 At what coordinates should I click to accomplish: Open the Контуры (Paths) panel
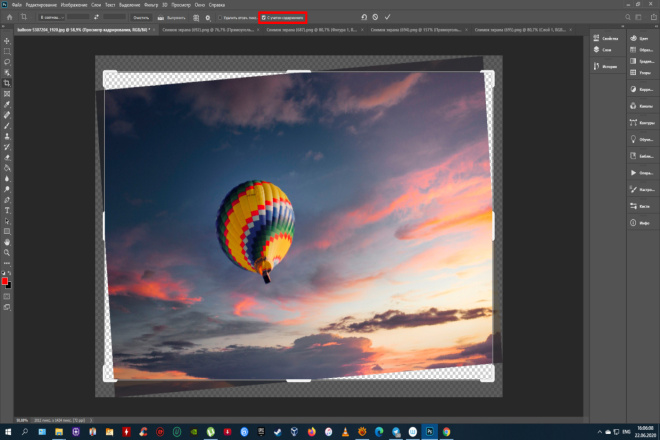point(642,123)
